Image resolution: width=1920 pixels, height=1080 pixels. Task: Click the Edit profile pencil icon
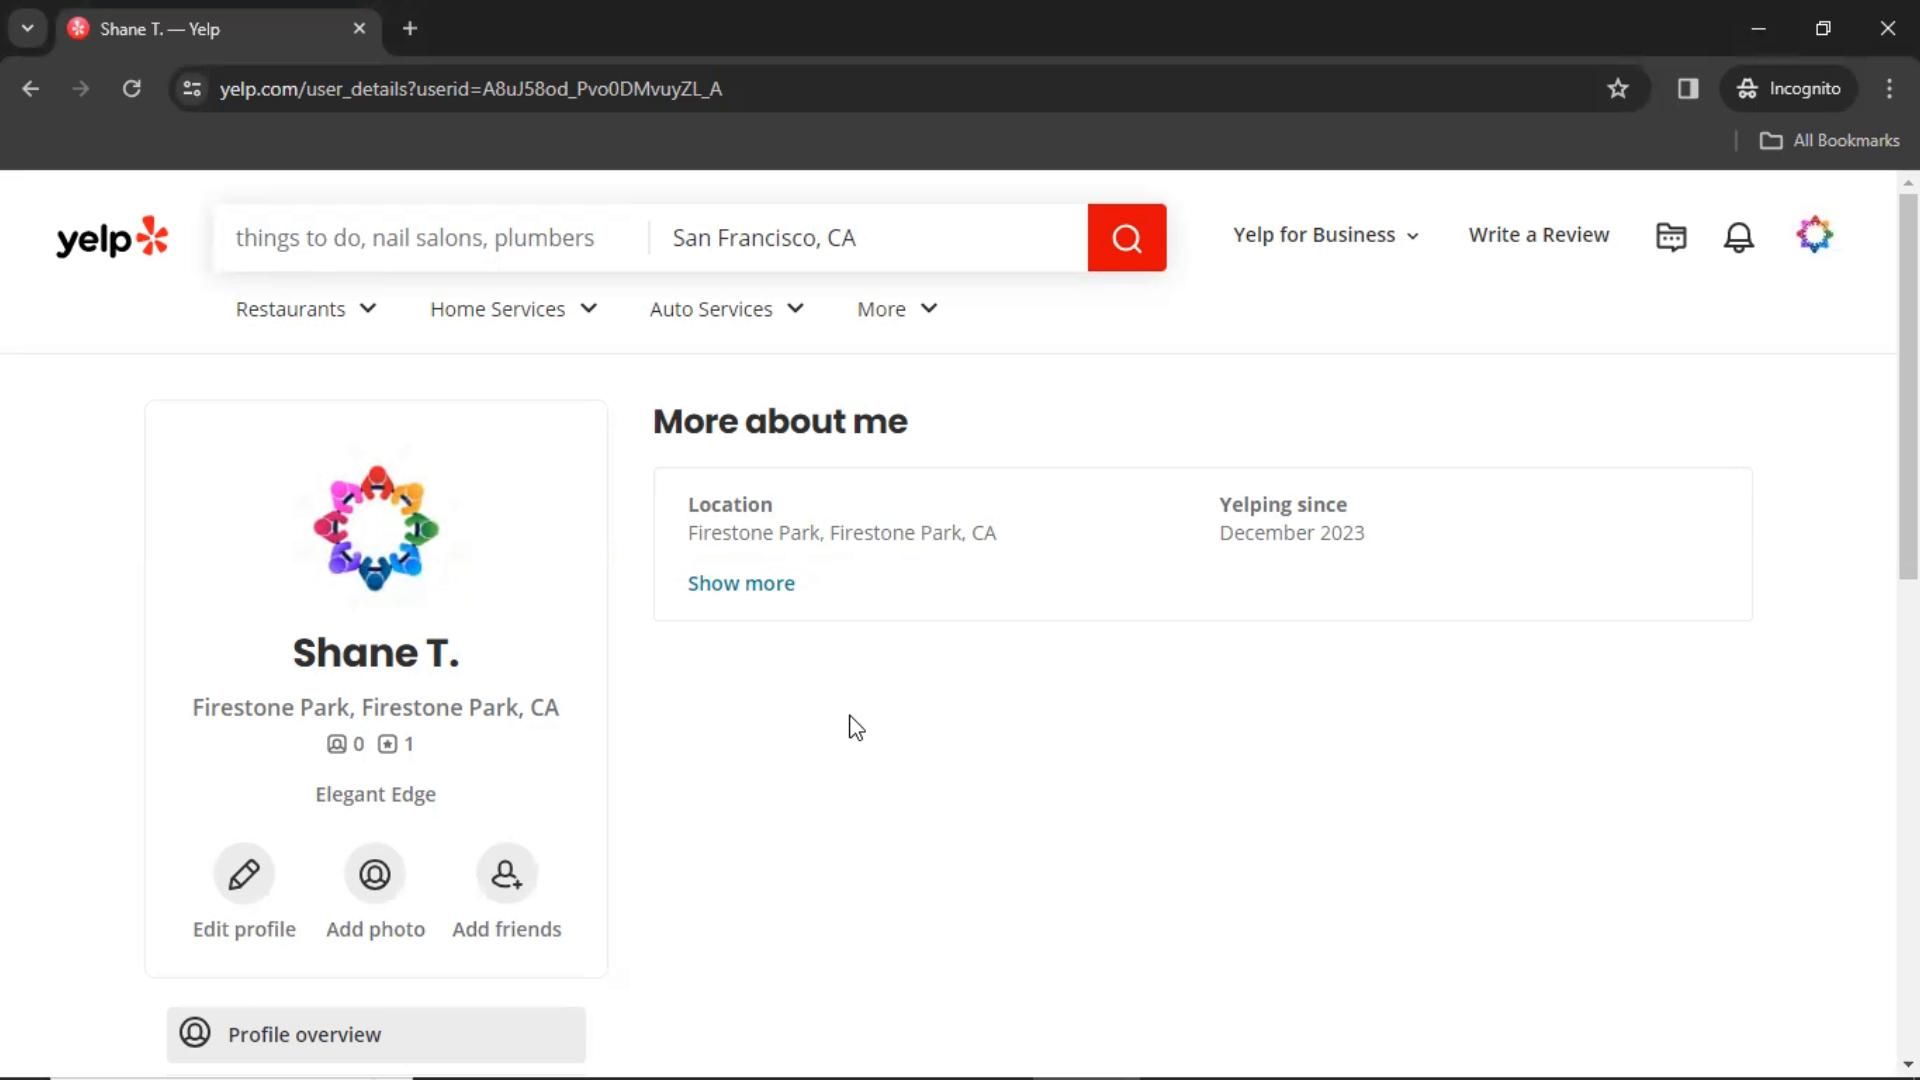[x=244, y=874]
